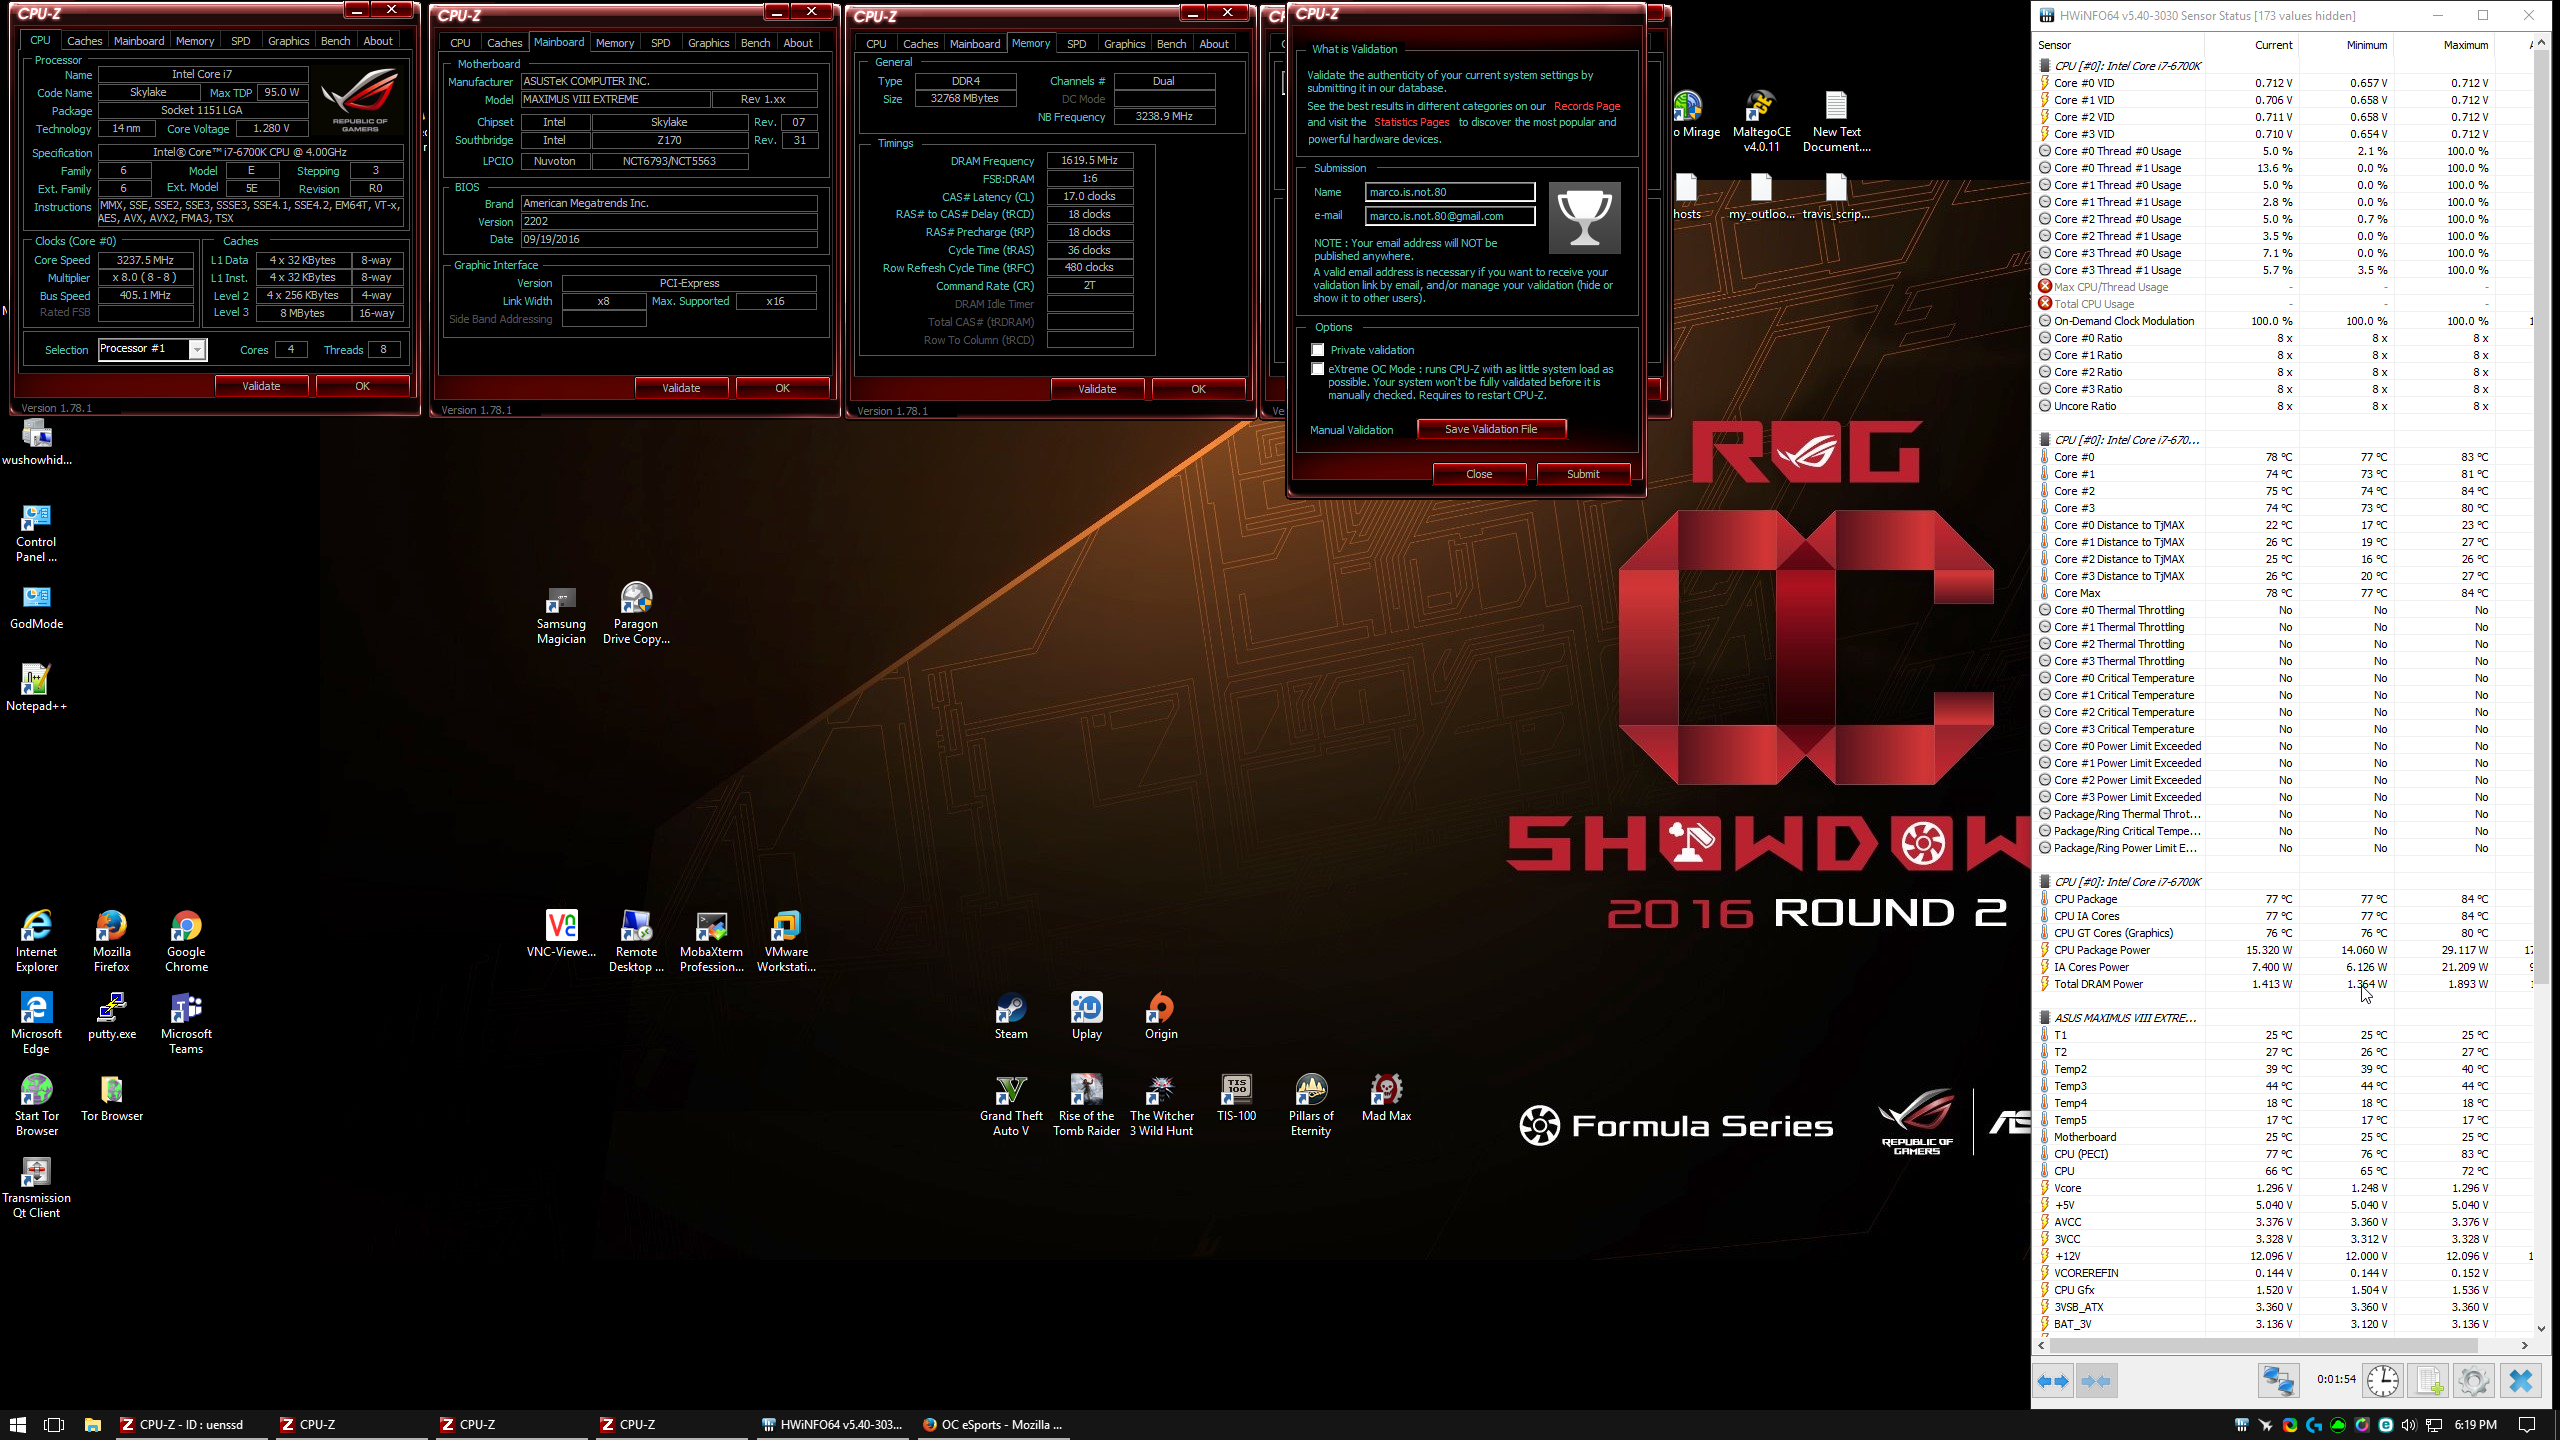The image size is (2560, 1440).
Task: Click the HWiNFO clock reset timer icon
Action: [x=2384, y=1381]
